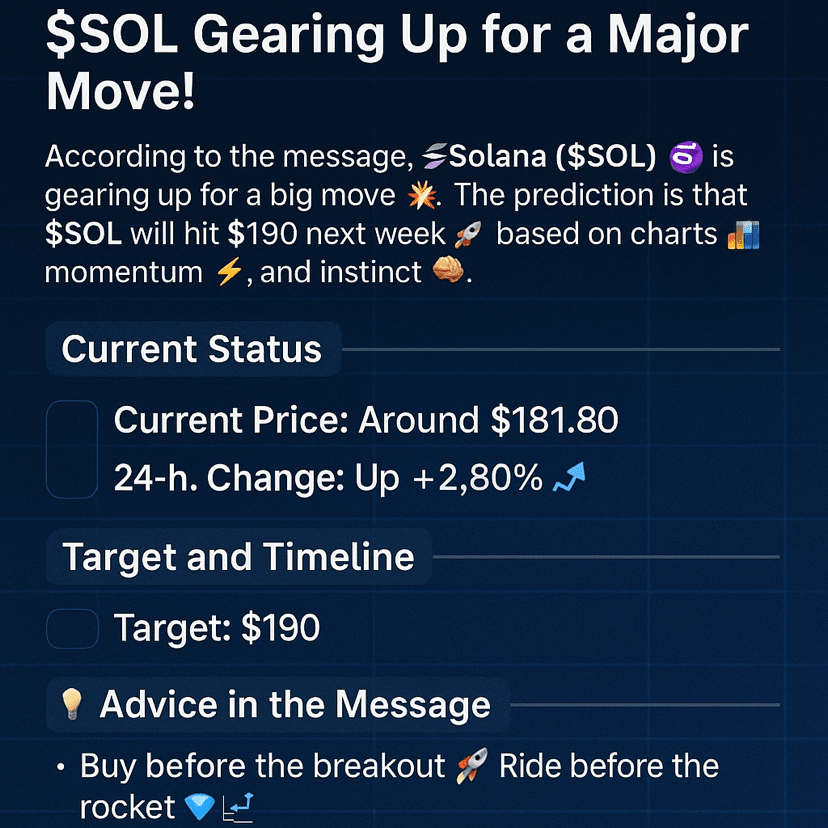Click the lightning bolt emoji after 'momentum'
This screenshot has height=828, width=828.
coord(229,273)
